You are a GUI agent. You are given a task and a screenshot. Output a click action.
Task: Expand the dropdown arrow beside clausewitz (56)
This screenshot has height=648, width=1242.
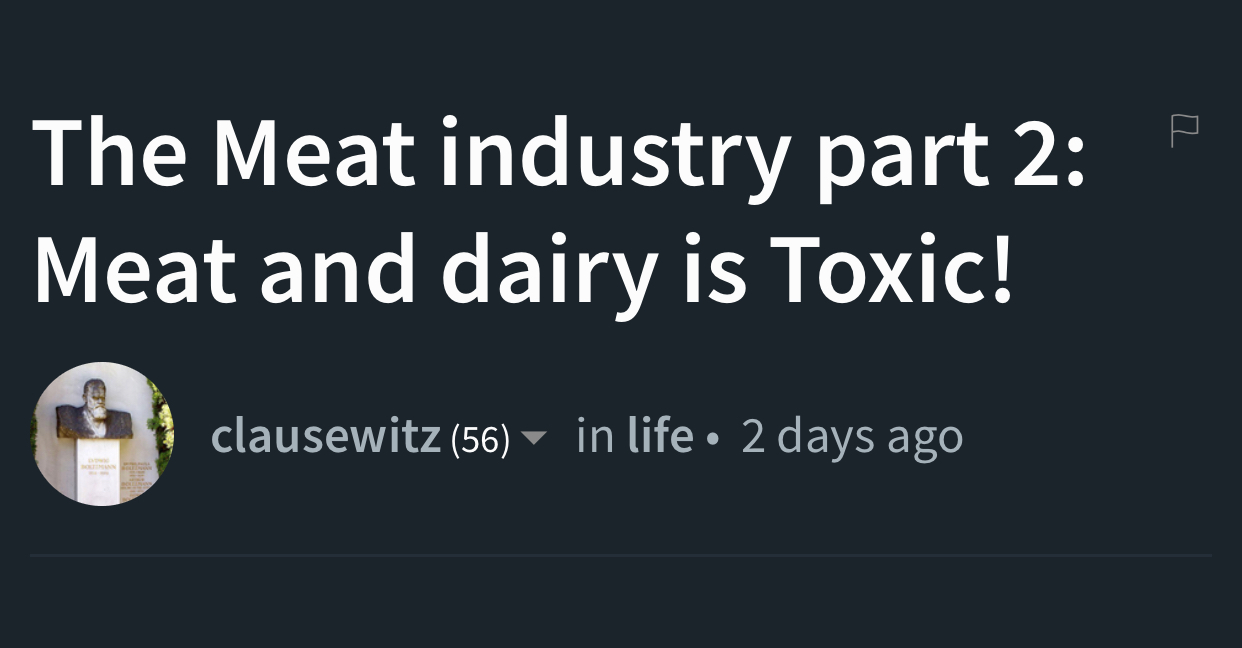point(535,438)
